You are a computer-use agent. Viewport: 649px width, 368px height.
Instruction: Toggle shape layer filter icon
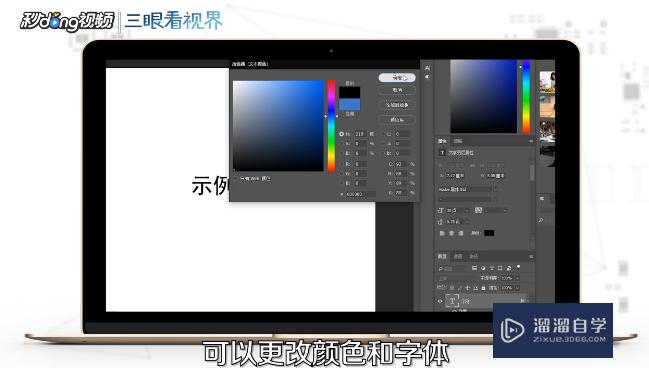coord(500,268)
